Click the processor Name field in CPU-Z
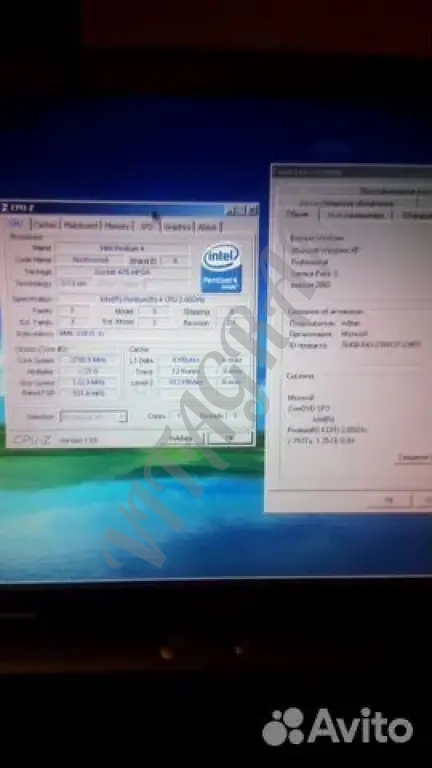Image resolution: width=432 pixels, height=768 pixels. [x=122, y=248]
